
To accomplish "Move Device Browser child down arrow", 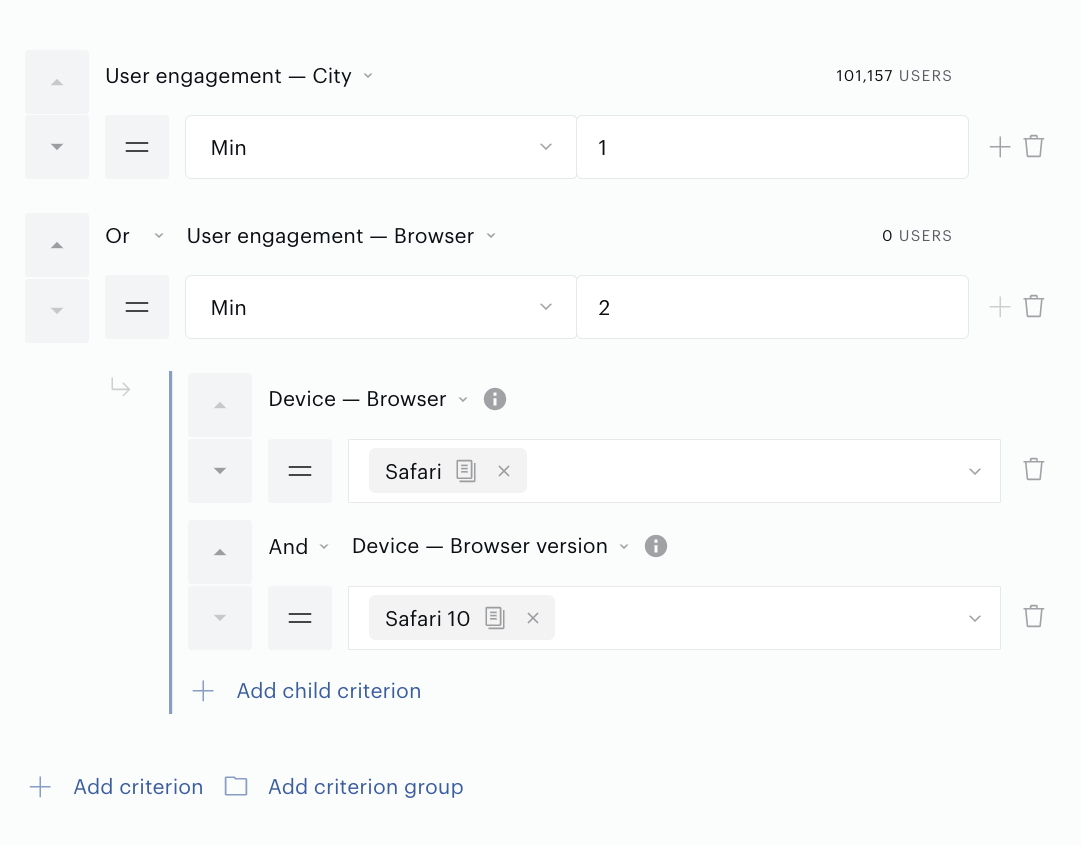I will [x=220, y=471].
